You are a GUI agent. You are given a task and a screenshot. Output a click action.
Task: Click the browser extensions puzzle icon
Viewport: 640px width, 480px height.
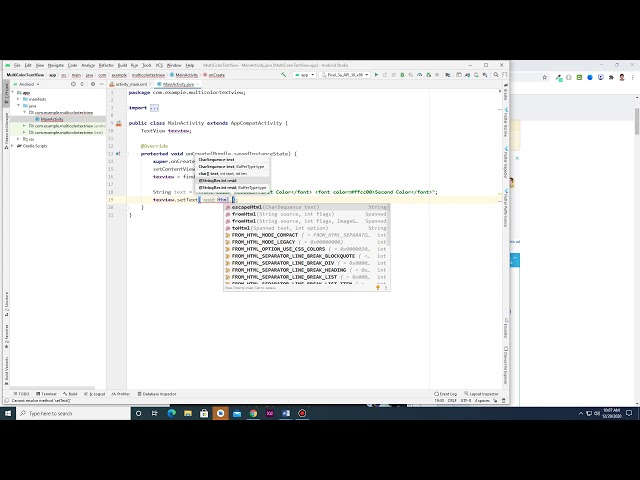pyautogui.click(x=611, y=77)
